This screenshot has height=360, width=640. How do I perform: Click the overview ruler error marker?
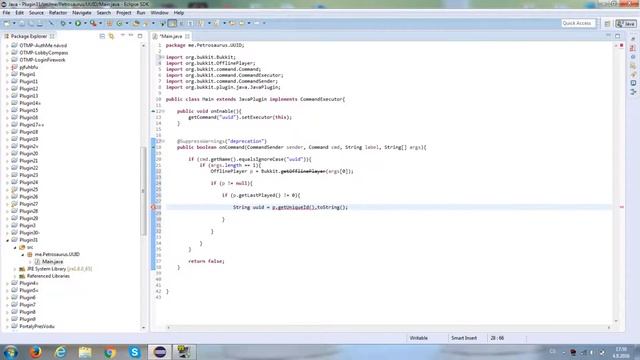pos(622,207)
